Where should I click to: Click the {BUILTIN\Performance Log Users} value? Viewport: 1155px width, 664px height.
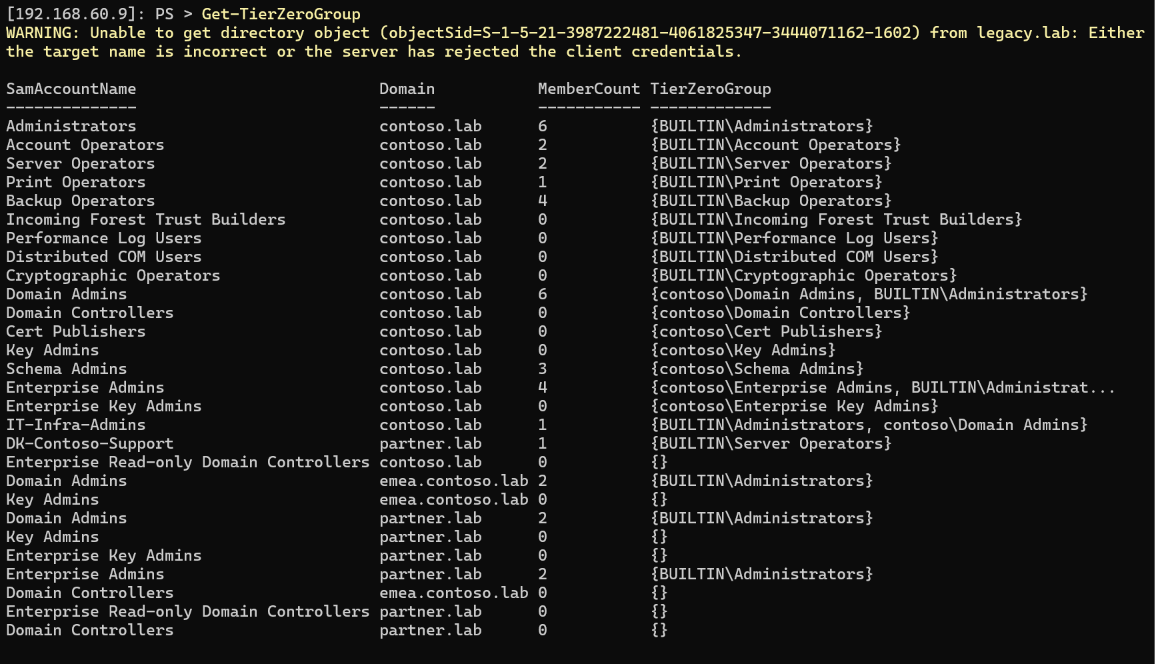click(794, 238)
